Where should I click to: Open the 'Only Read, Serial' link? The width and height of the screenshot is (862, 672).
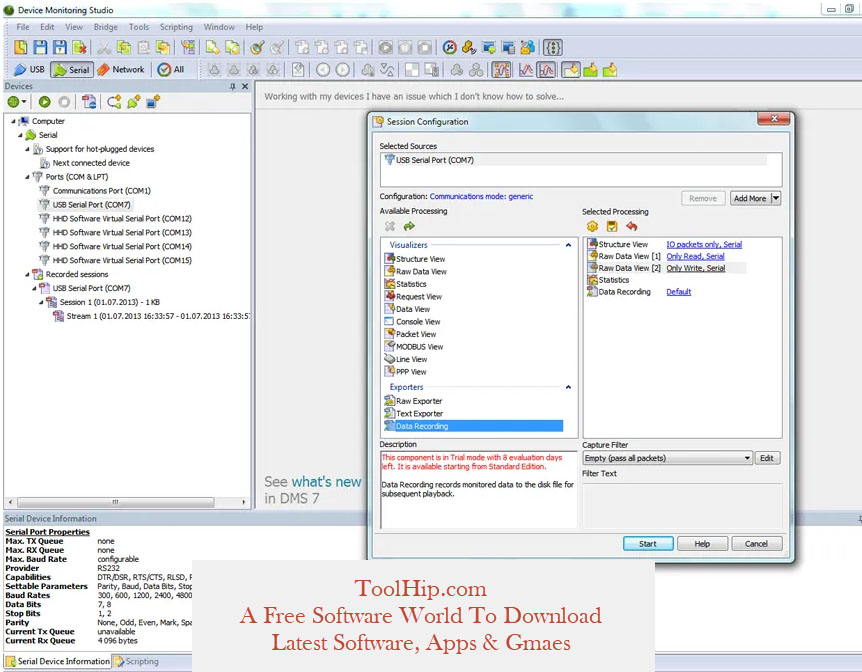[x=695, y=256]
